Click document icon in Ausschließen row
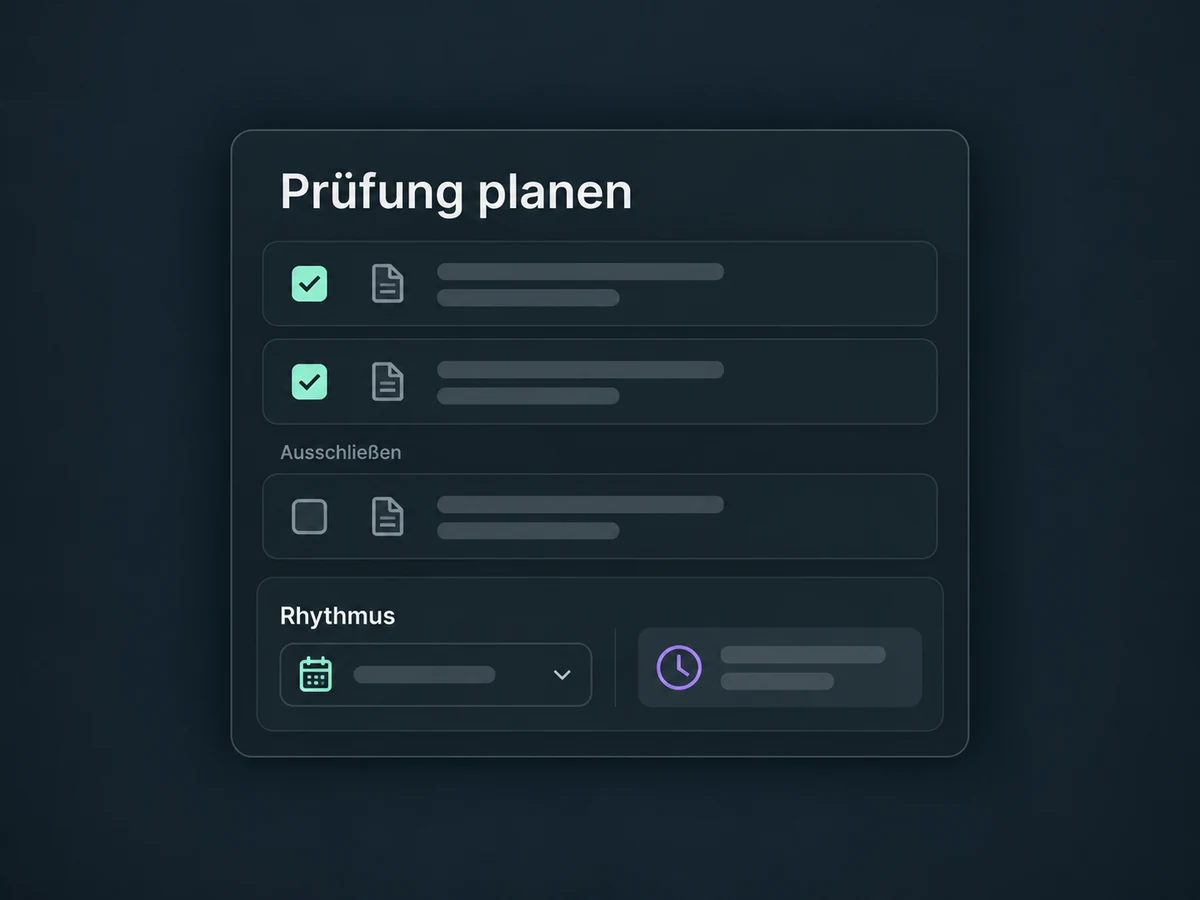Image resolution: width=1200 pixels, height=900 pixels. 388,517
